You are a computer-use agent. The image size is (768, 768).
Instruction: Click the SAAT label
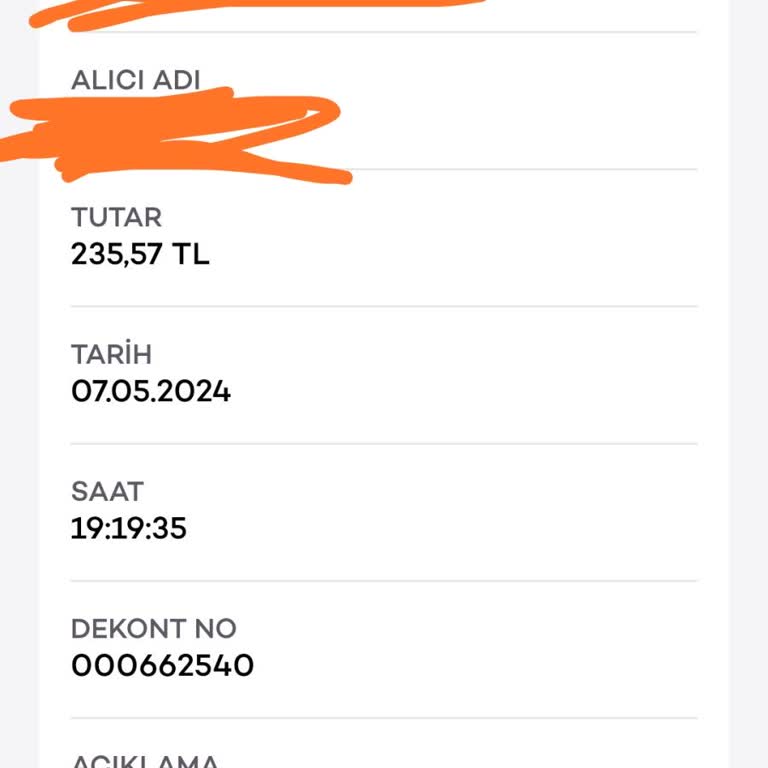pyautogui.click(x=107, y=491)
